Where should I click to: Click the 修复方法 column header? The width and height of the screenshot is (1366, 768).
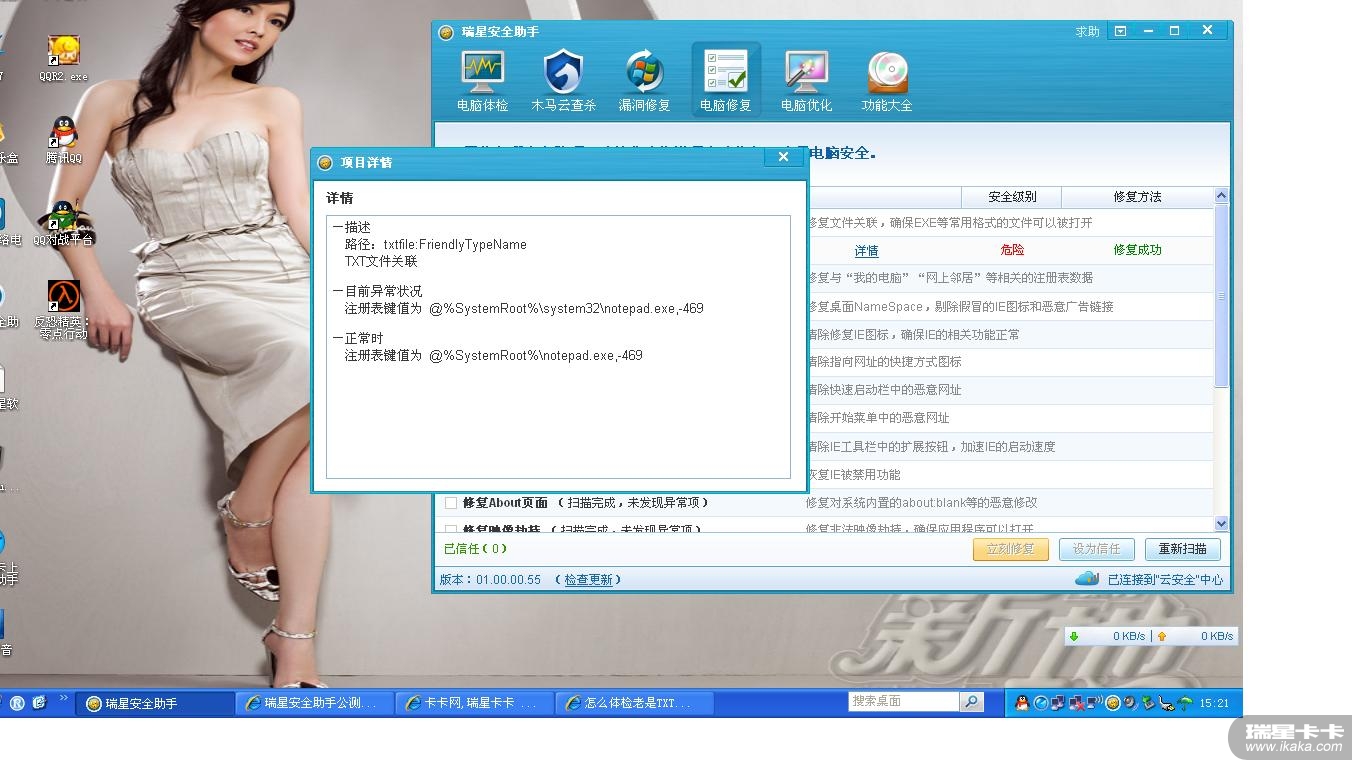coord(1138,197)
